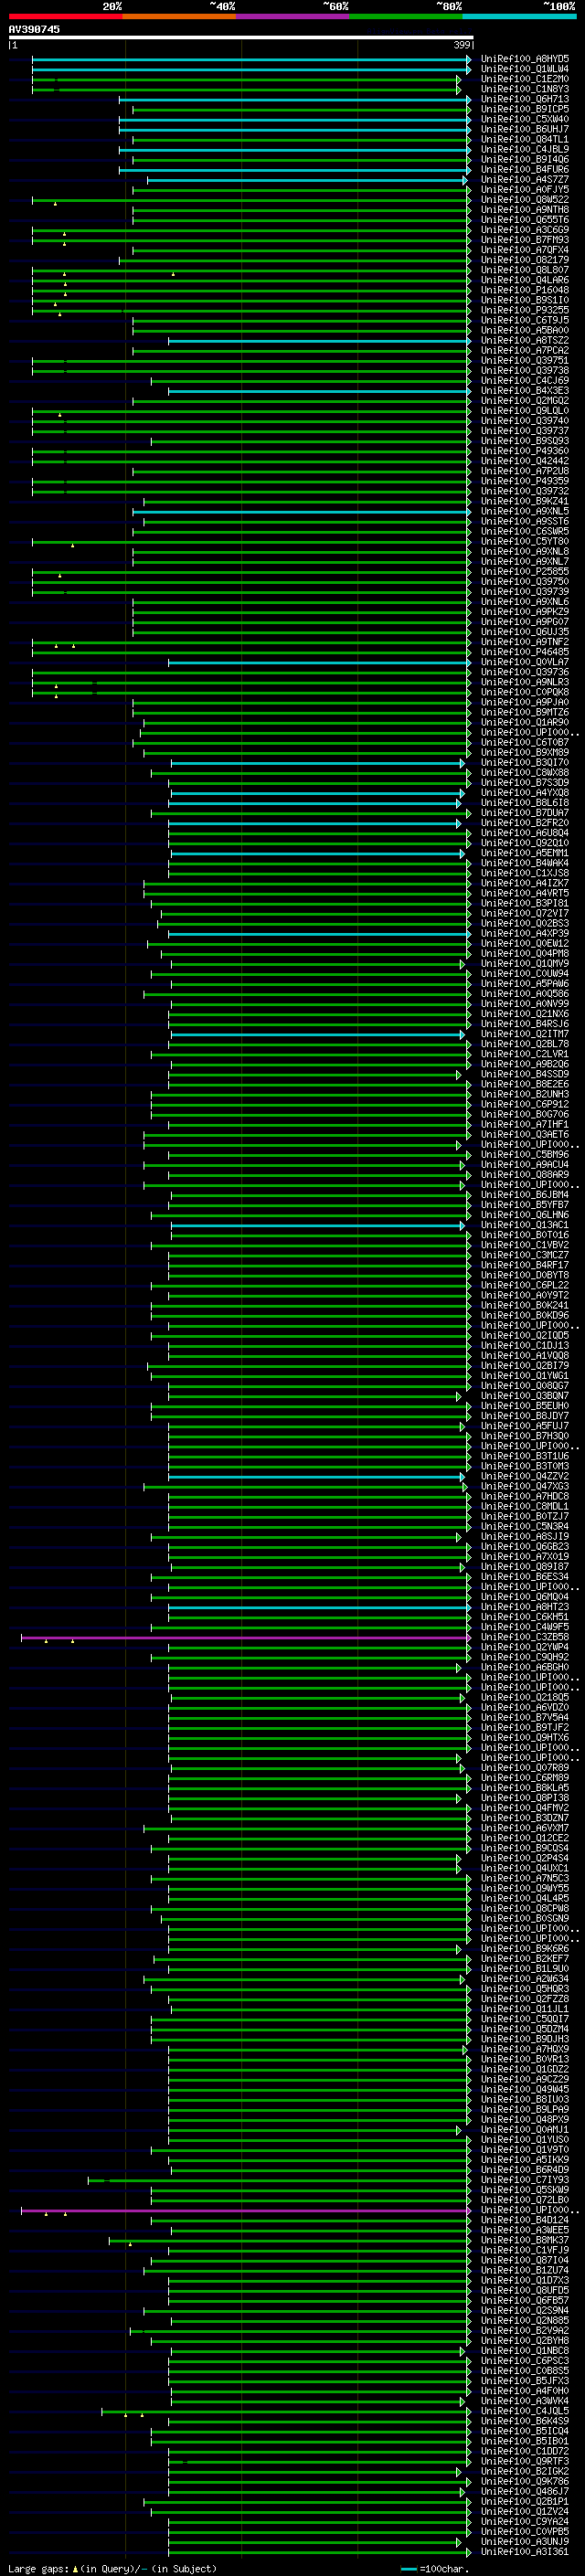Image resolution: width=585 pixels, height=2576 pixels.
Task: Select hit label UniRef100_C3ZB58
Action: pos(524,1638)
